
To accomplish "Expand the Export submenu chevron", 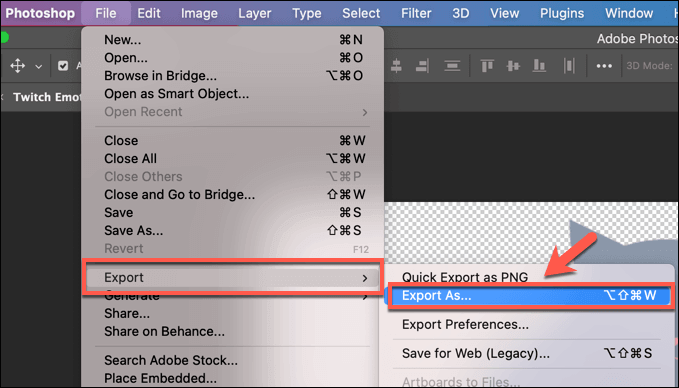I will pyautogui.click(x=365, y=278).
